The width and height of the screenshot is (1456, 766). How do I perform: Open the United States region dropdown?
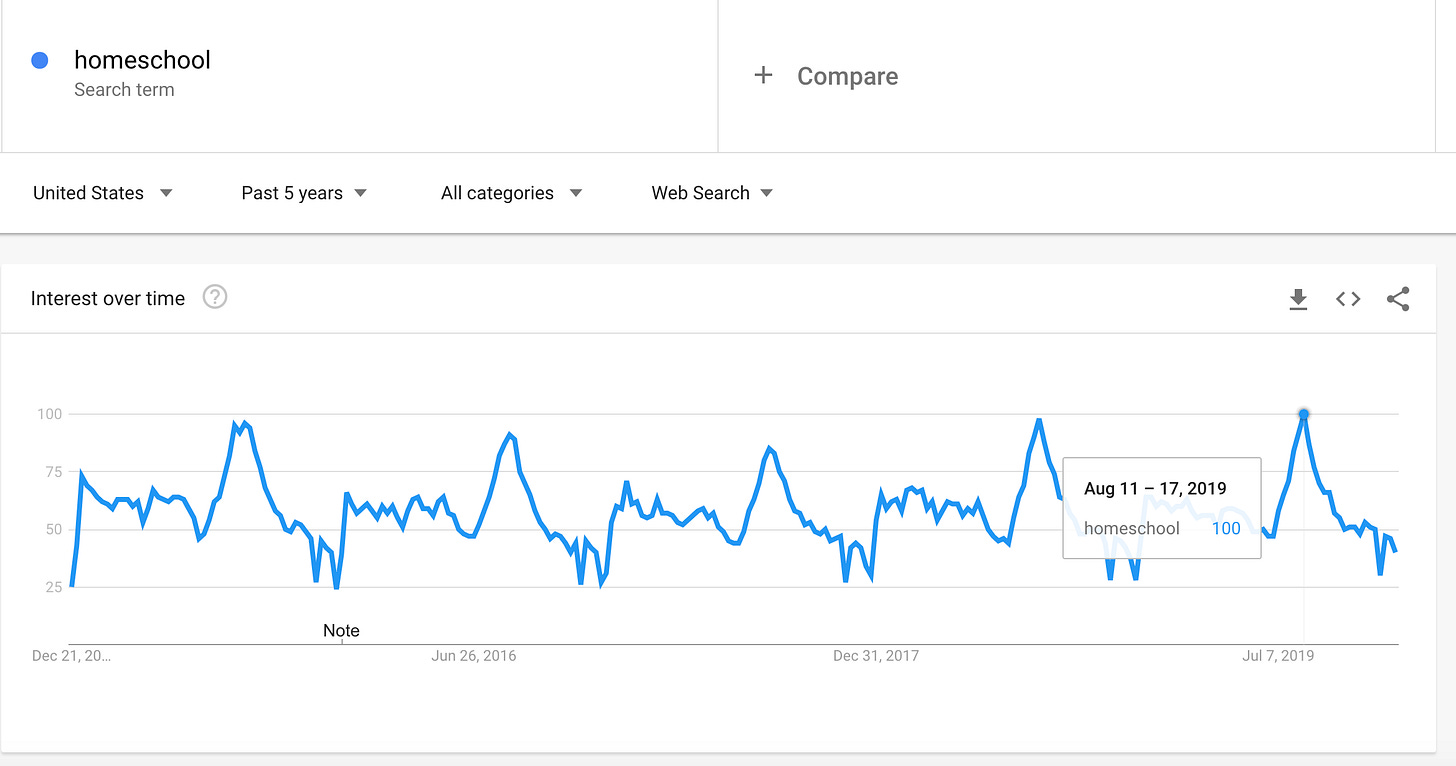tap(103, 193)
